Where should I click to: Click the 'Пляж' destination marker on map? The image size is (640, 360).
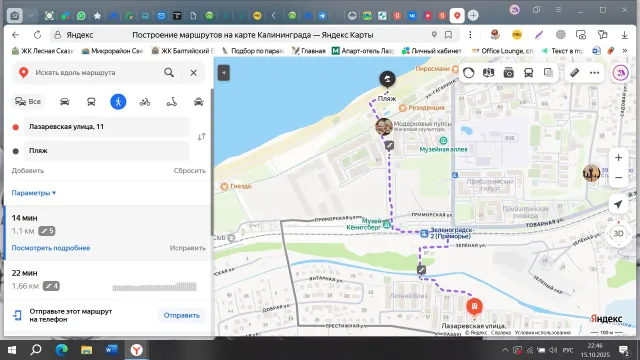[387, 79]
